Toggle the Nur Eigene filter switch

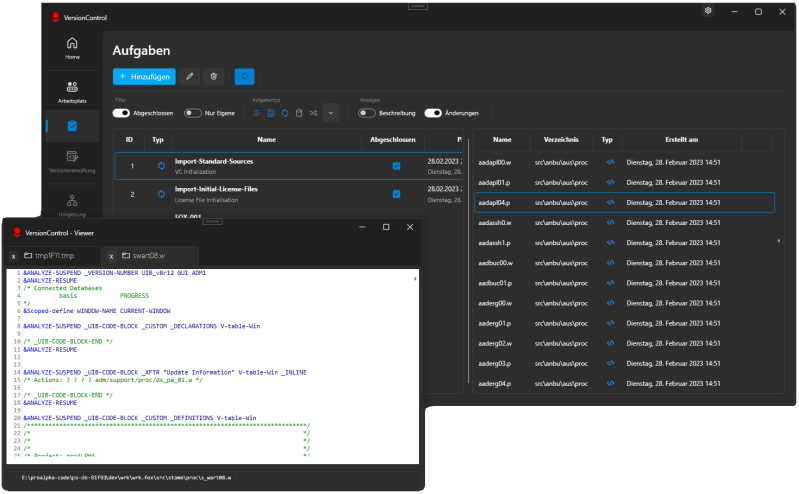point(193,113)
